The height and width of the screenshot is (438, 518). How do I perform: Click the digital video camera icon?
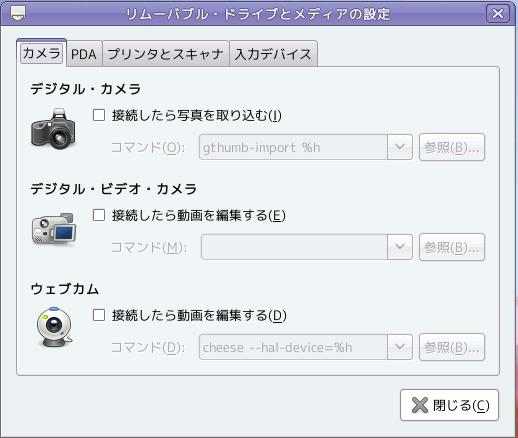click(54, 229)
